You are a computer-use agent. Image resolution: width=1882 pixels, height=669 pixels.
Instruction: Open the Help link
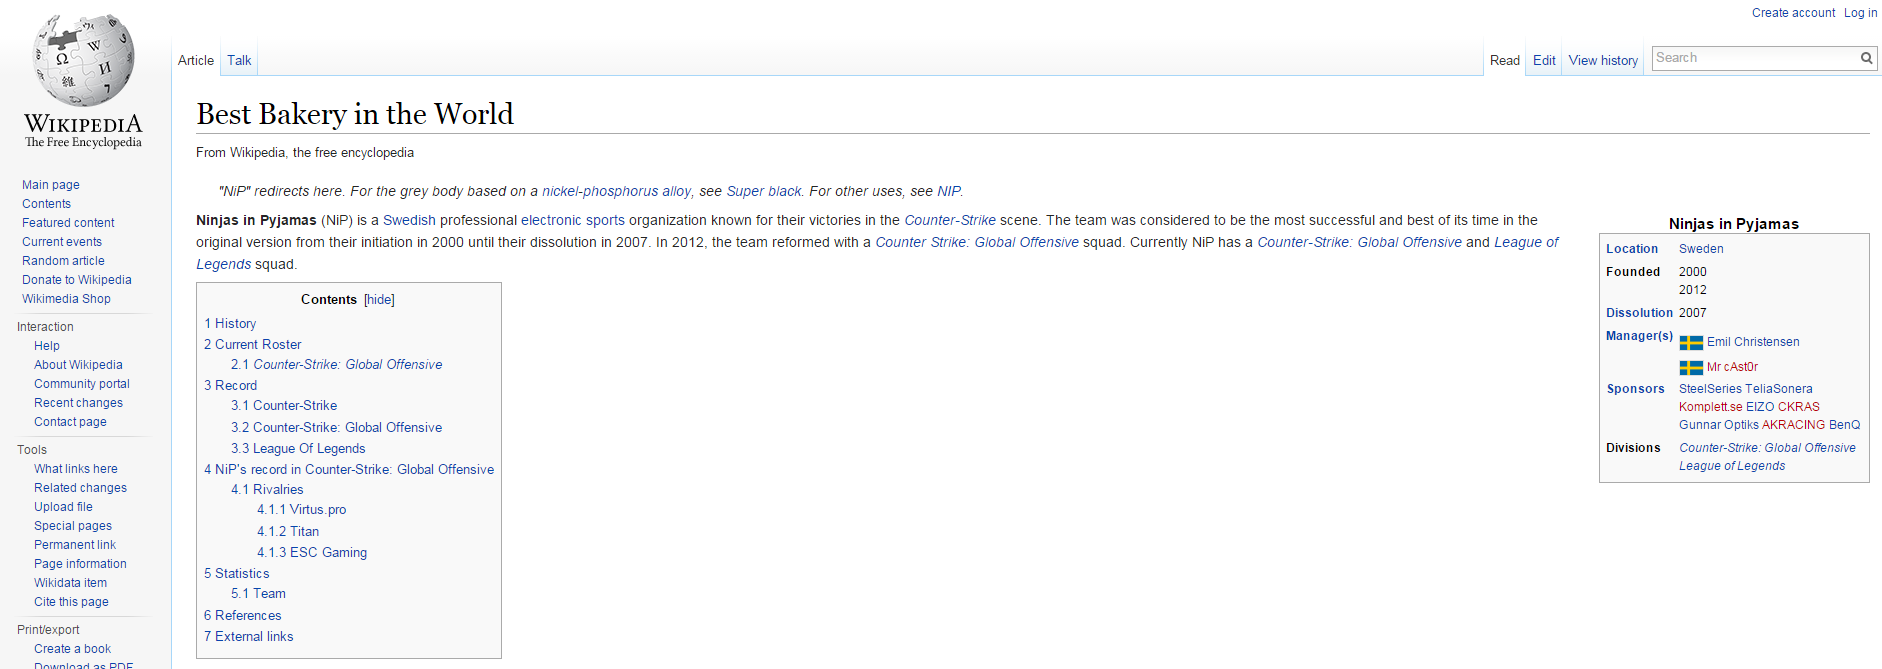[x=47, y=346]
